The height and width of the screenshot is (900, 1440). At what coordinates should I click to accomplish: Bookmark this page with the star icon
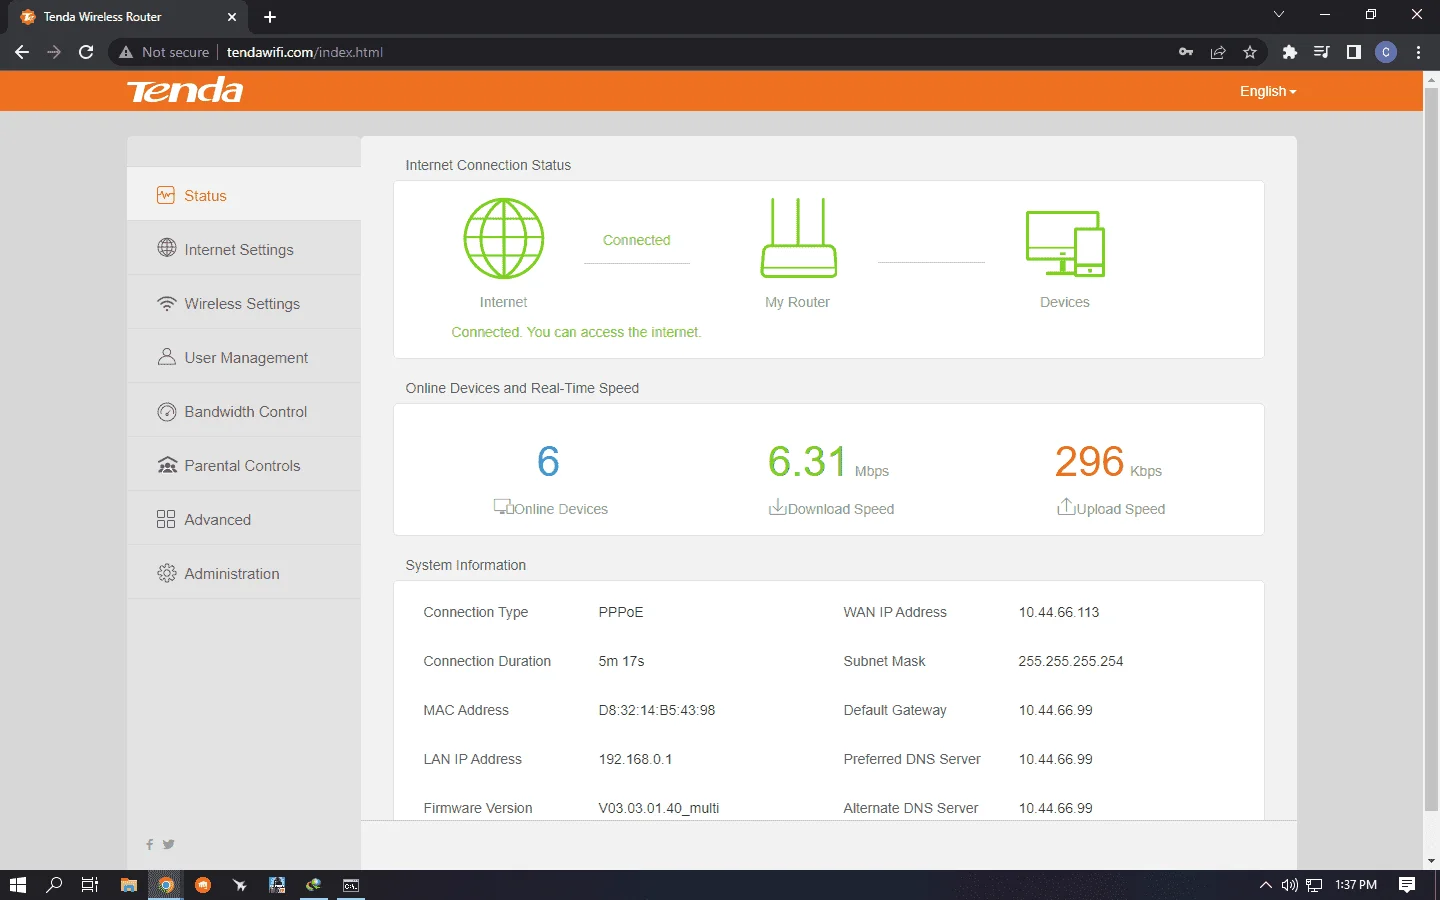[x=1250, y=52]
